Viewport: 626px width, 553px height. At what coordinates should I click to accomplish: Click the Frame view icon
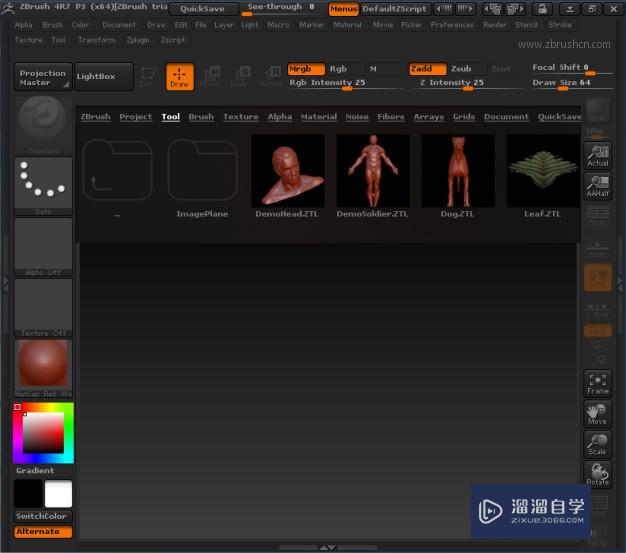tap(597, 384)
